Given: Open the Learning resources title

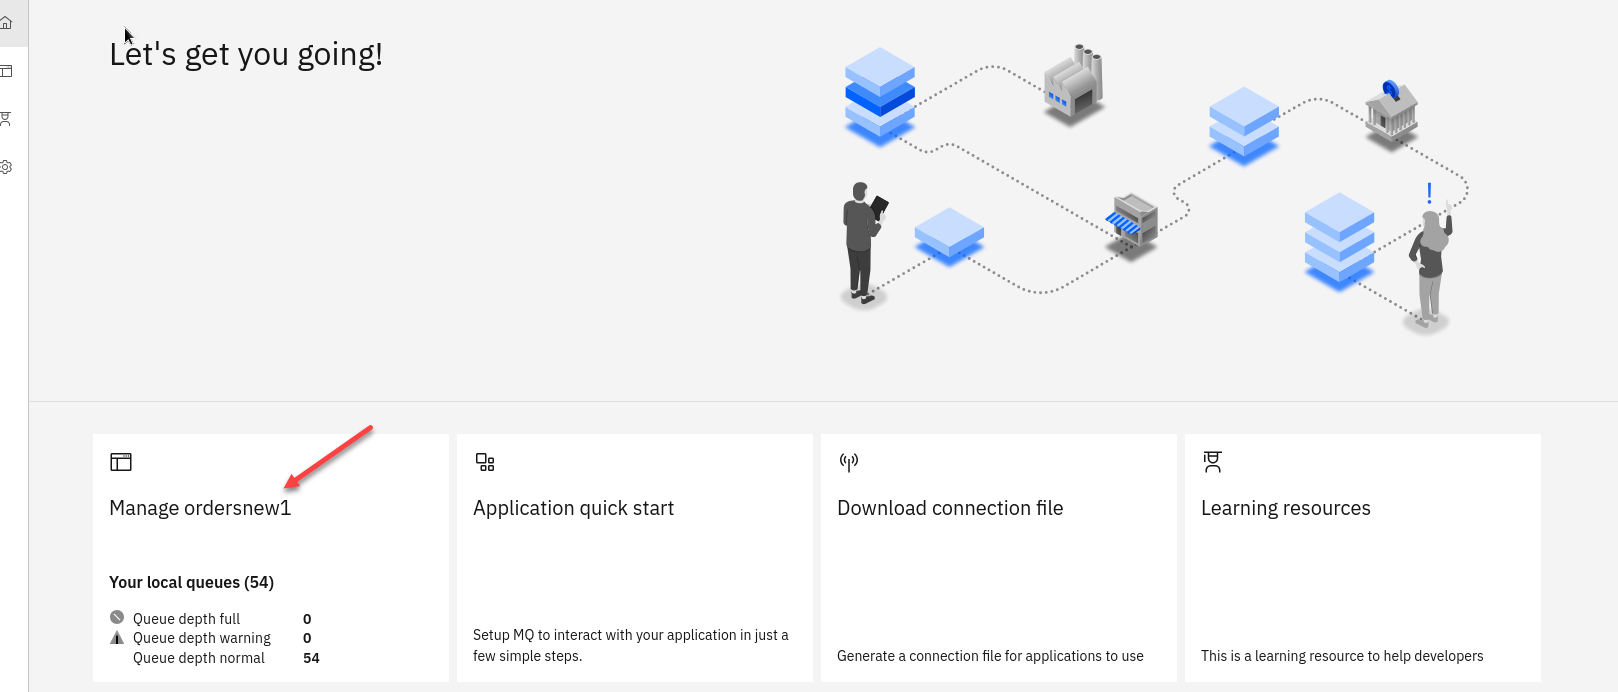Looking at the screenshot, I should pyautogui.click(x=1285, y=508).
